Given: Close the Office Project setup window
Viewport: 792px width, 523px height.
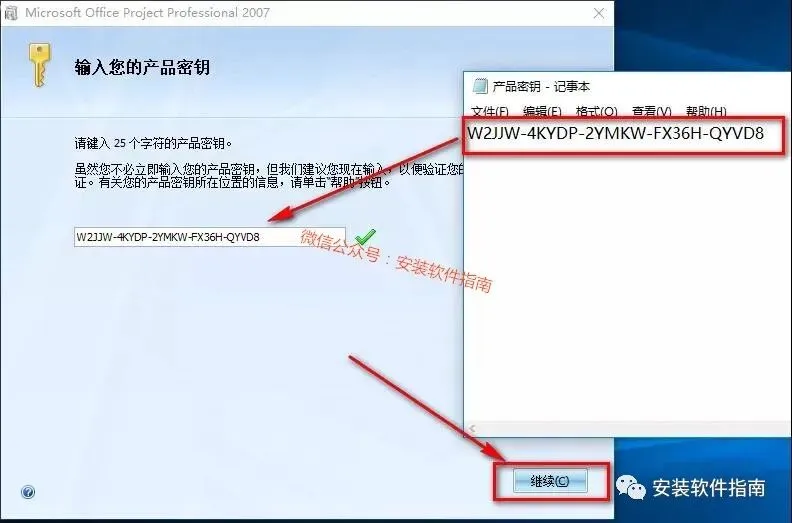Looking at the screenshot, I should tap(599, 13).
